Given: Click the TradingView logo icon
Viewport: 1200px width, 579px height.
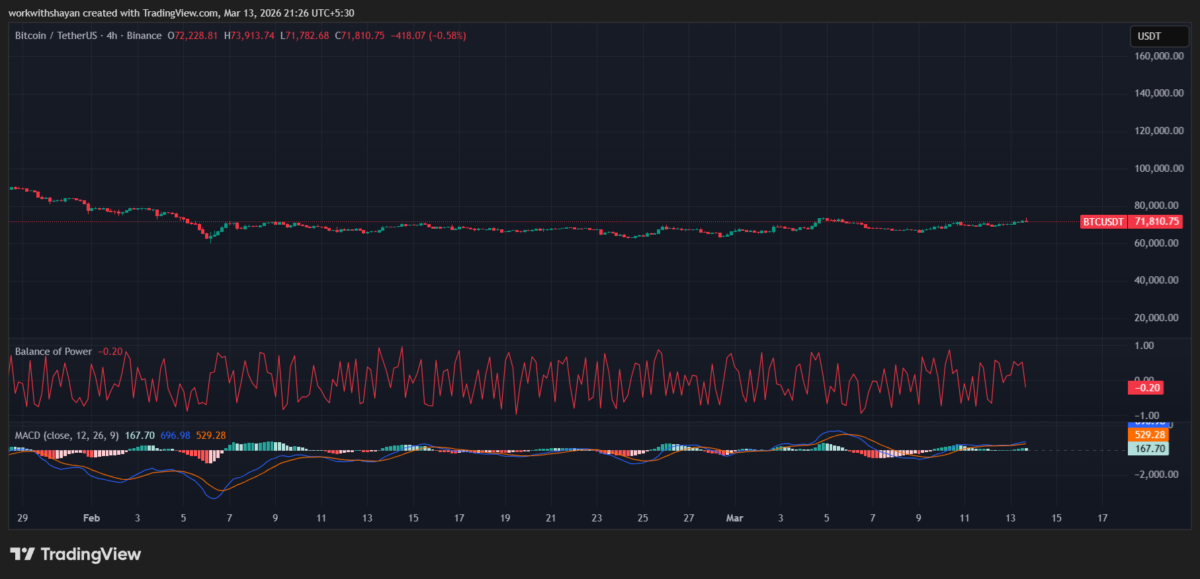Looking at the screenshot, I should tap(22, 553).
